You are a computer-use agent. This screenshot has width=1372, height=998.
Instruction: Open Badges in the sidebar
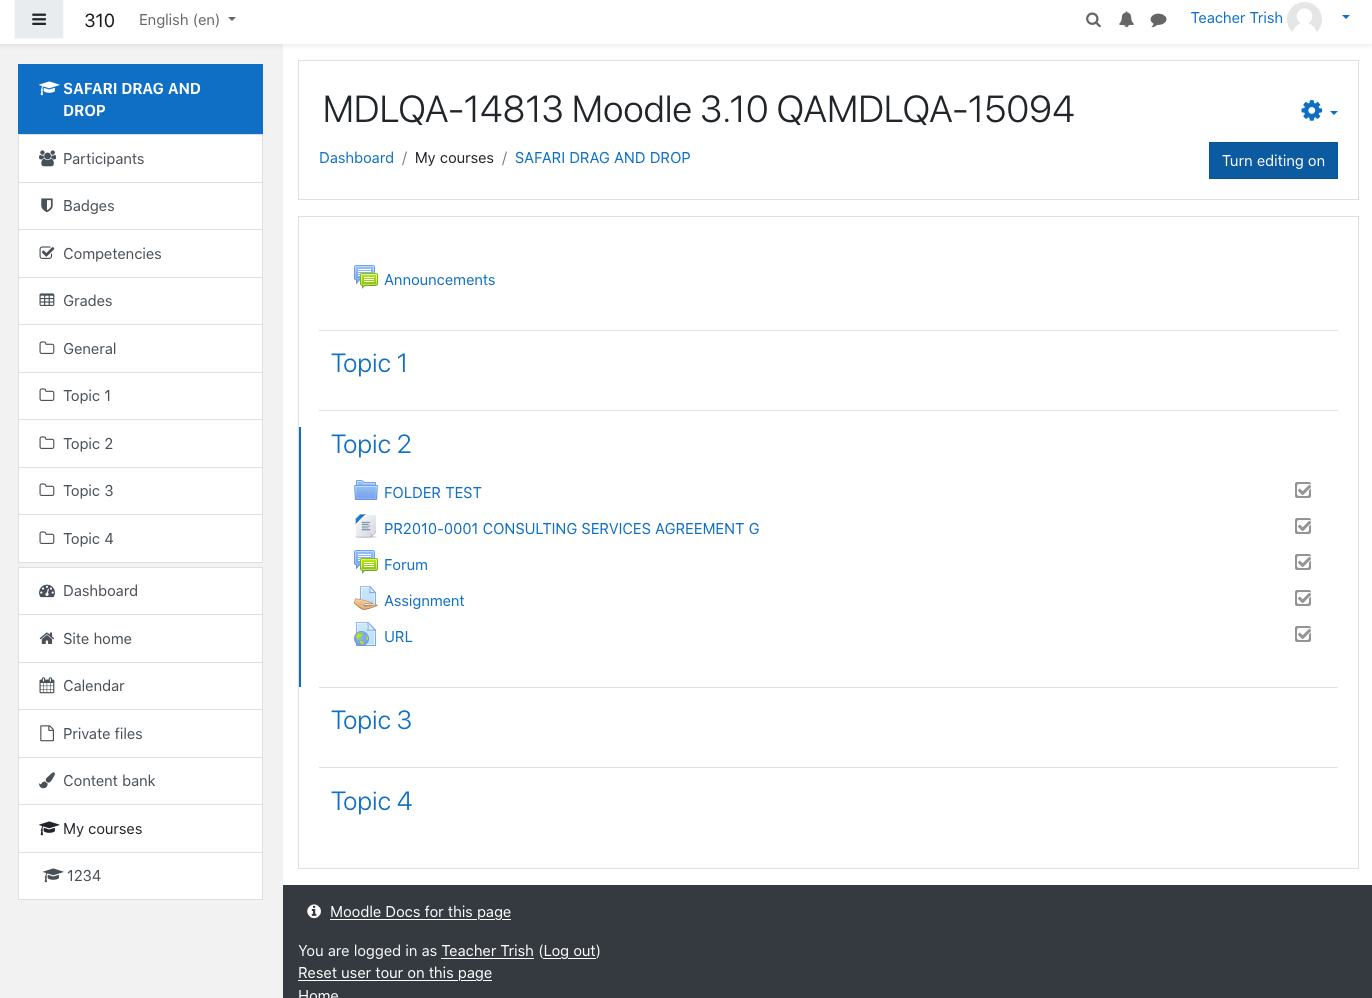click(x=140, y=206)
